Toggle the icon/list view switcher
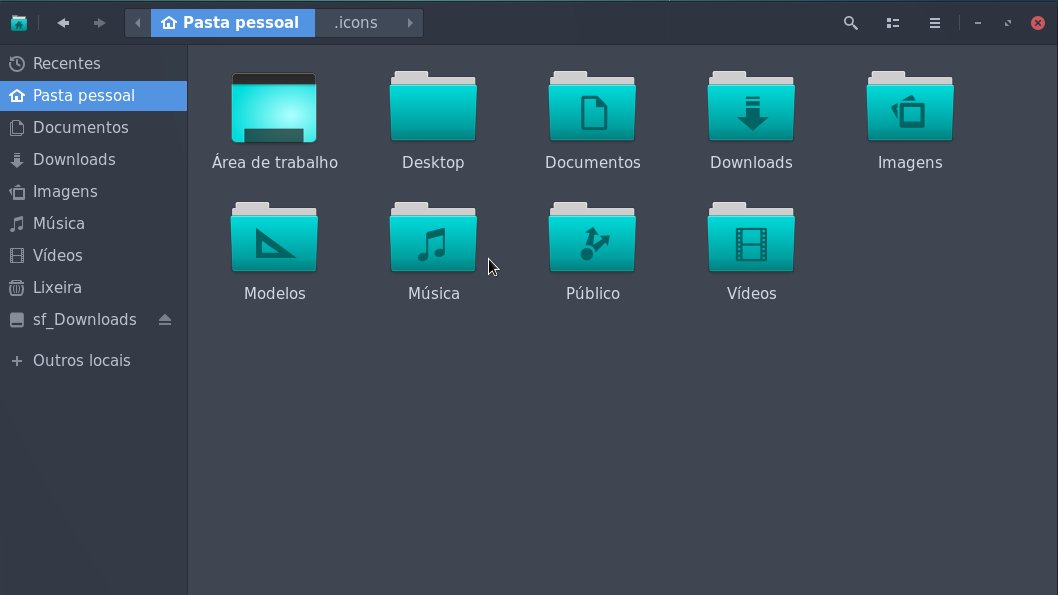 892,22
